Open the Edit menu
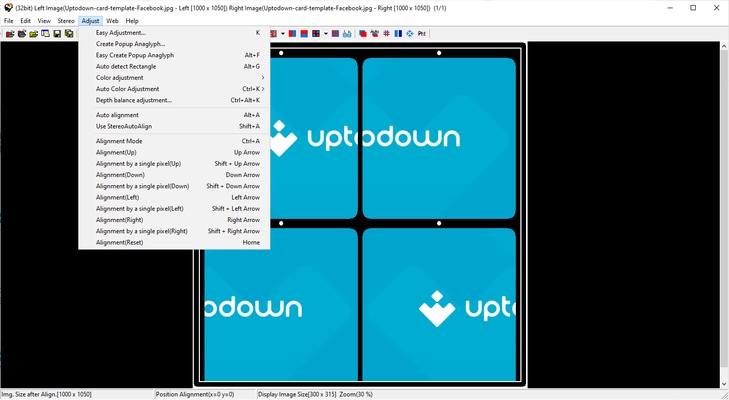Image resolution: width=729 pixels, height=400 pixels. tap(26, 21)
